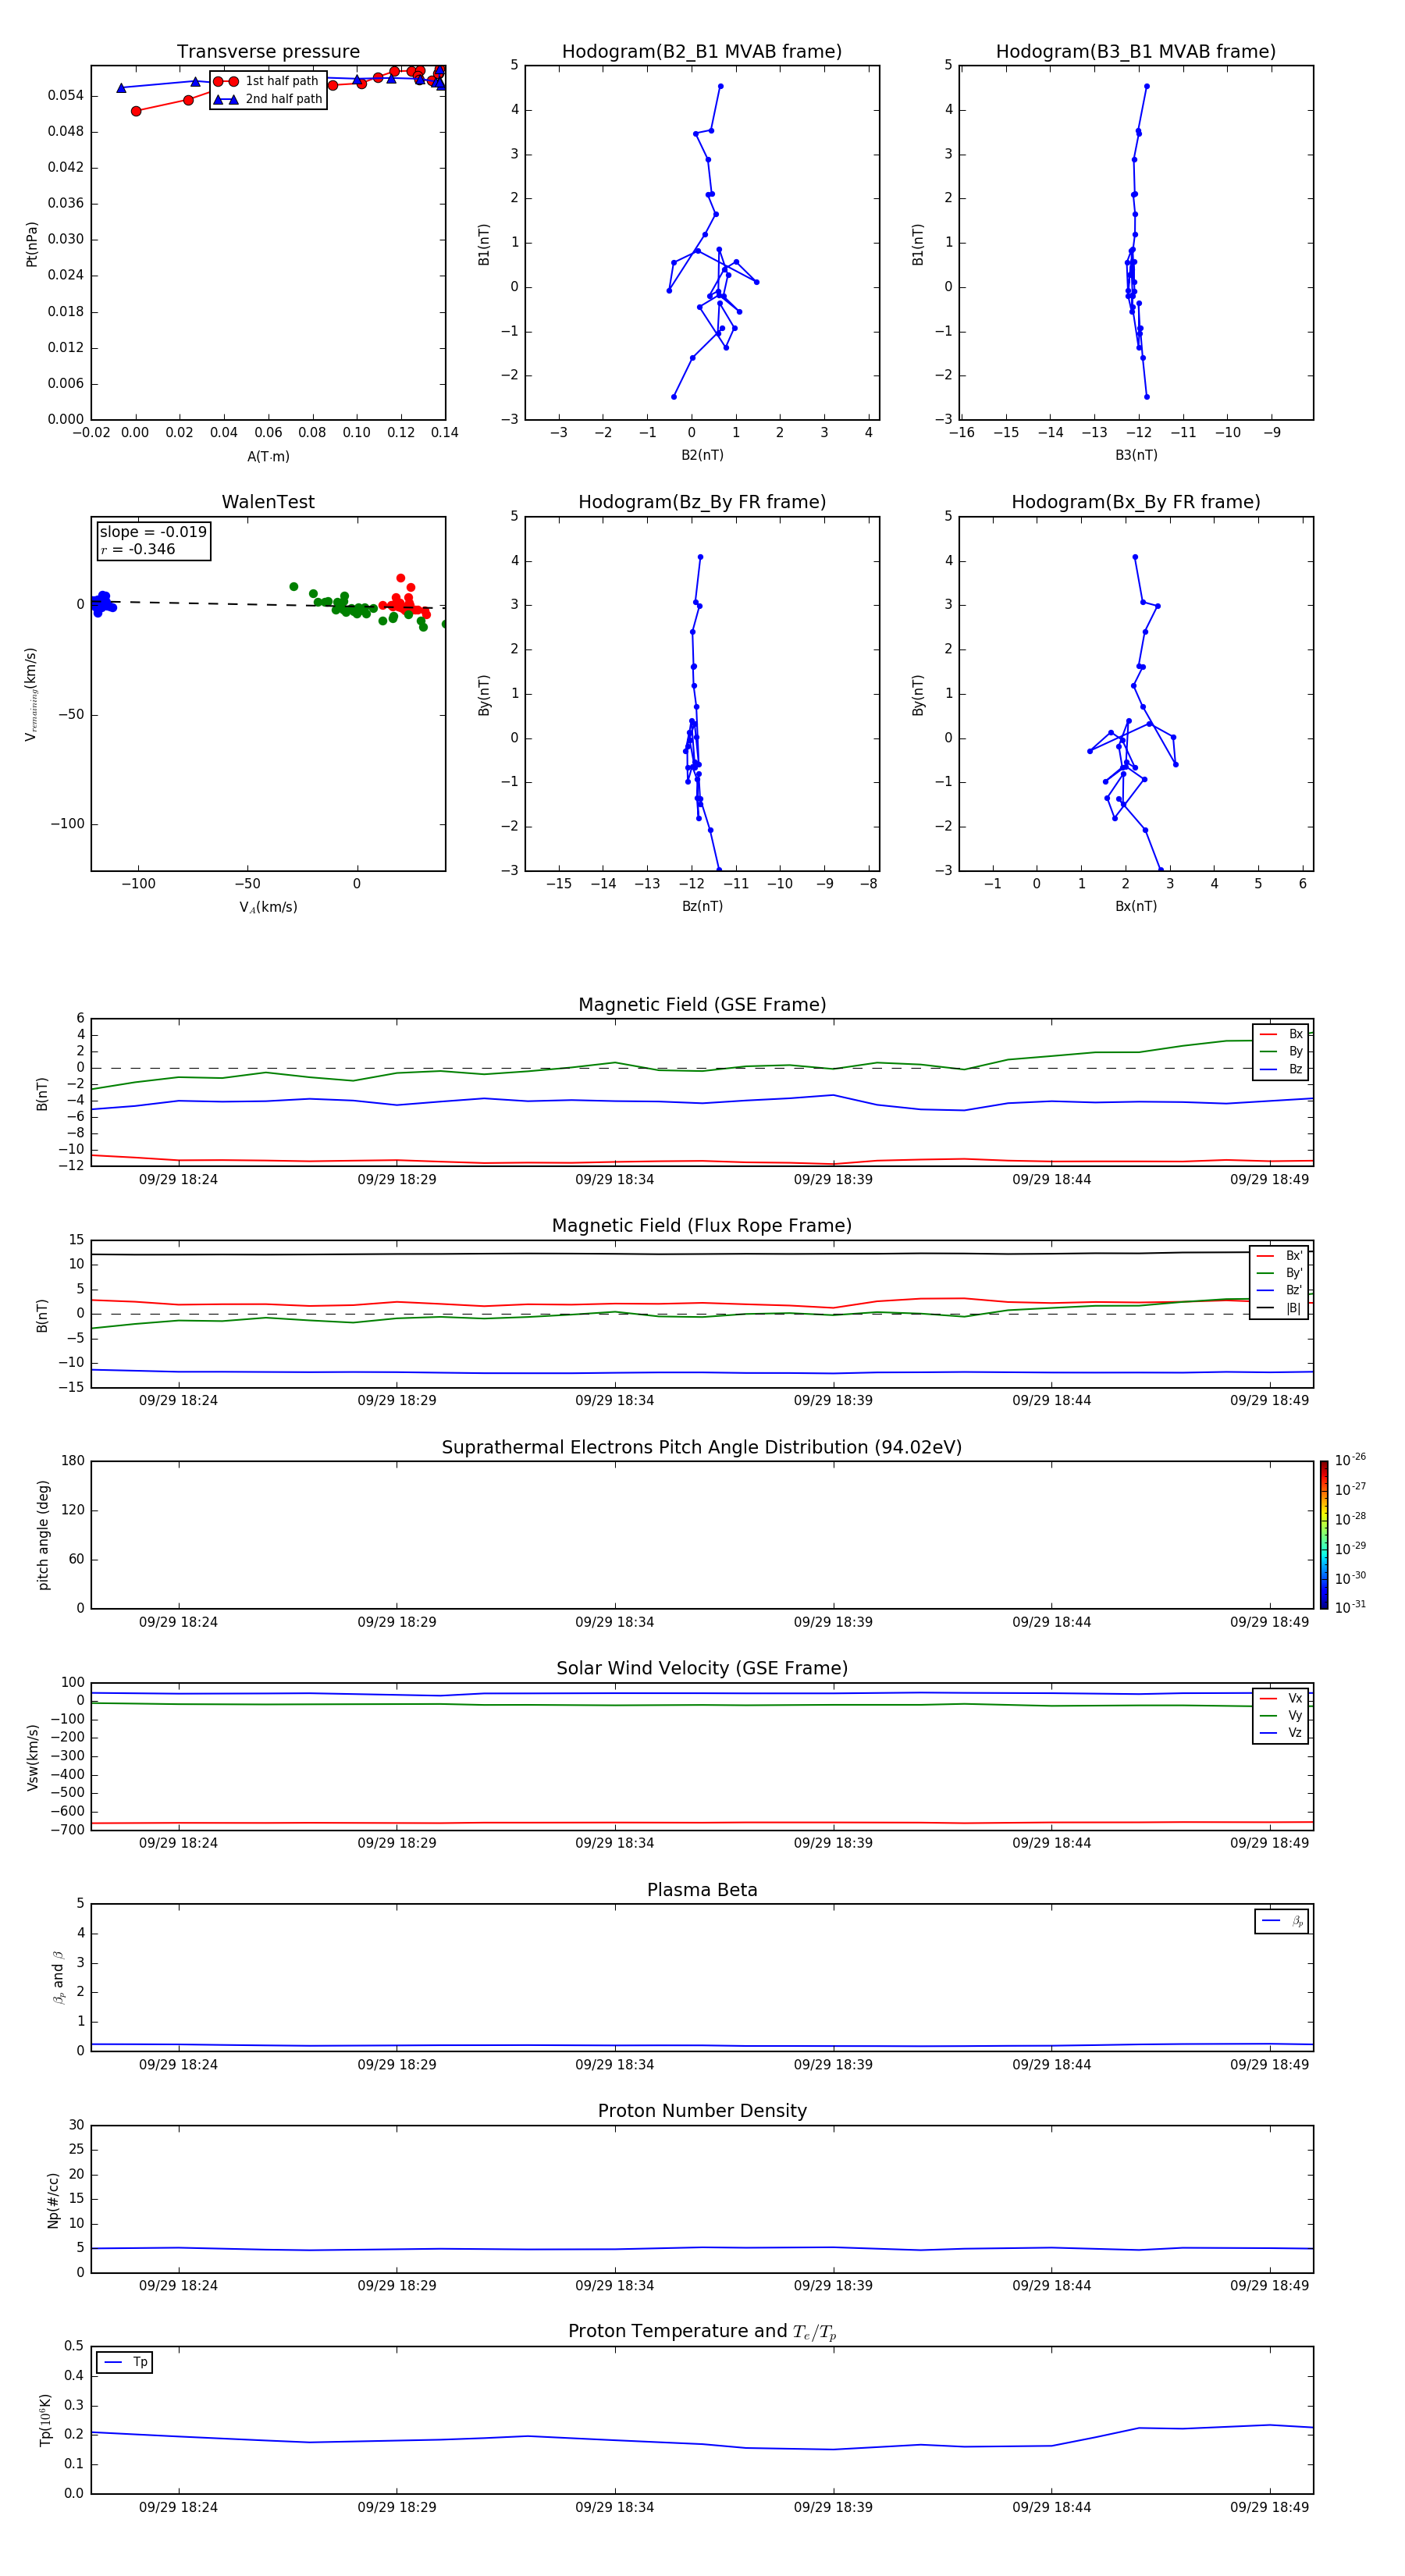This screenshot has height=2576, width=1405.
Task: Click the "Bx'" legend entry in Flux Rope plot
Action: [1280, 1256]
